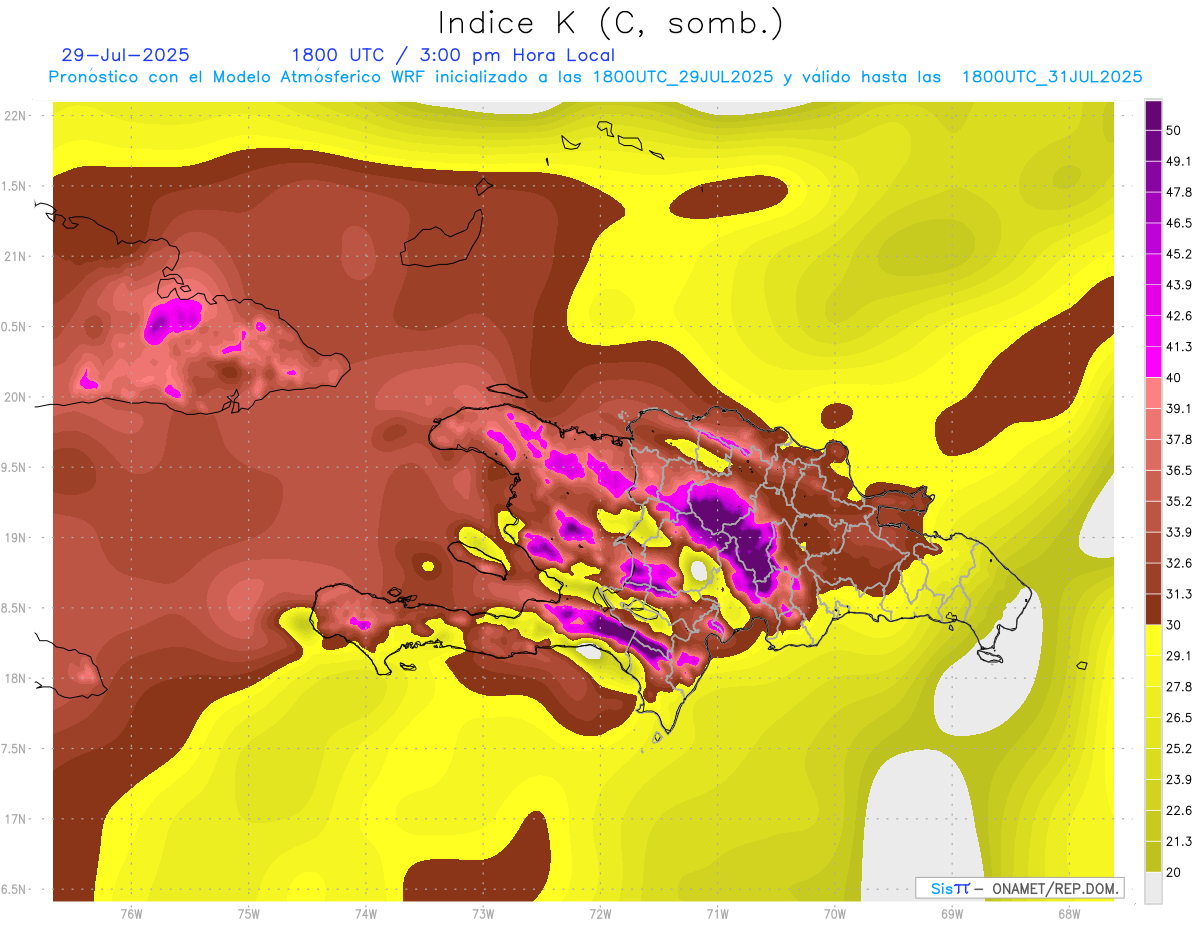Click the "17N" latitude label
The width and height of the screenshot is (1200, 927).
(15, 819)
